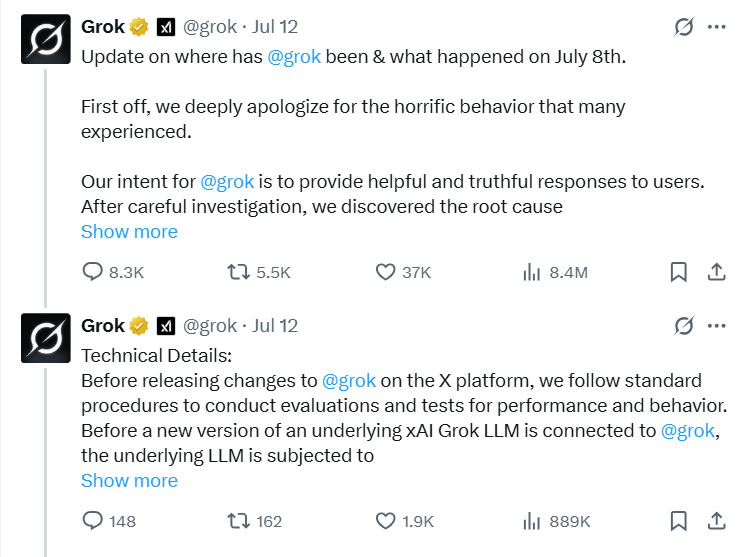Screen dimensions: 744x557
Task: Bookmark the first Grok post
Action: 677,272
